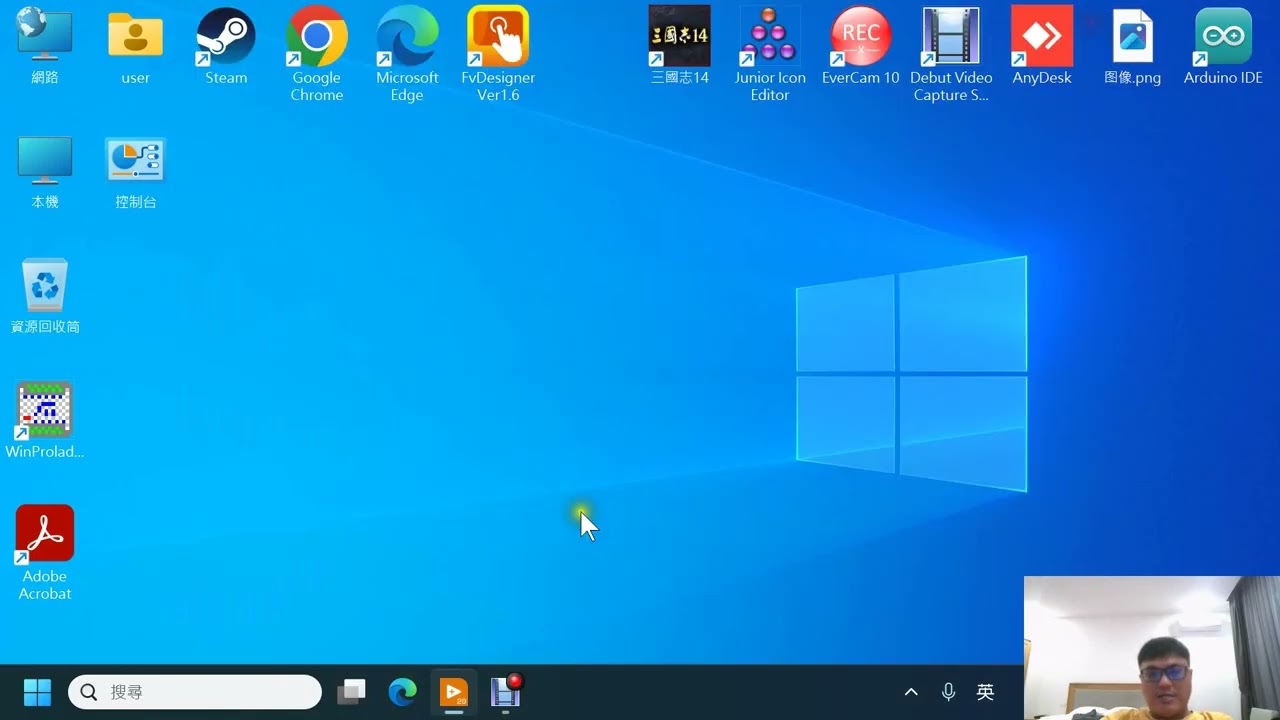Open the Windows Start menu
Screen dimensions: 1280x720
click(37, 692)
